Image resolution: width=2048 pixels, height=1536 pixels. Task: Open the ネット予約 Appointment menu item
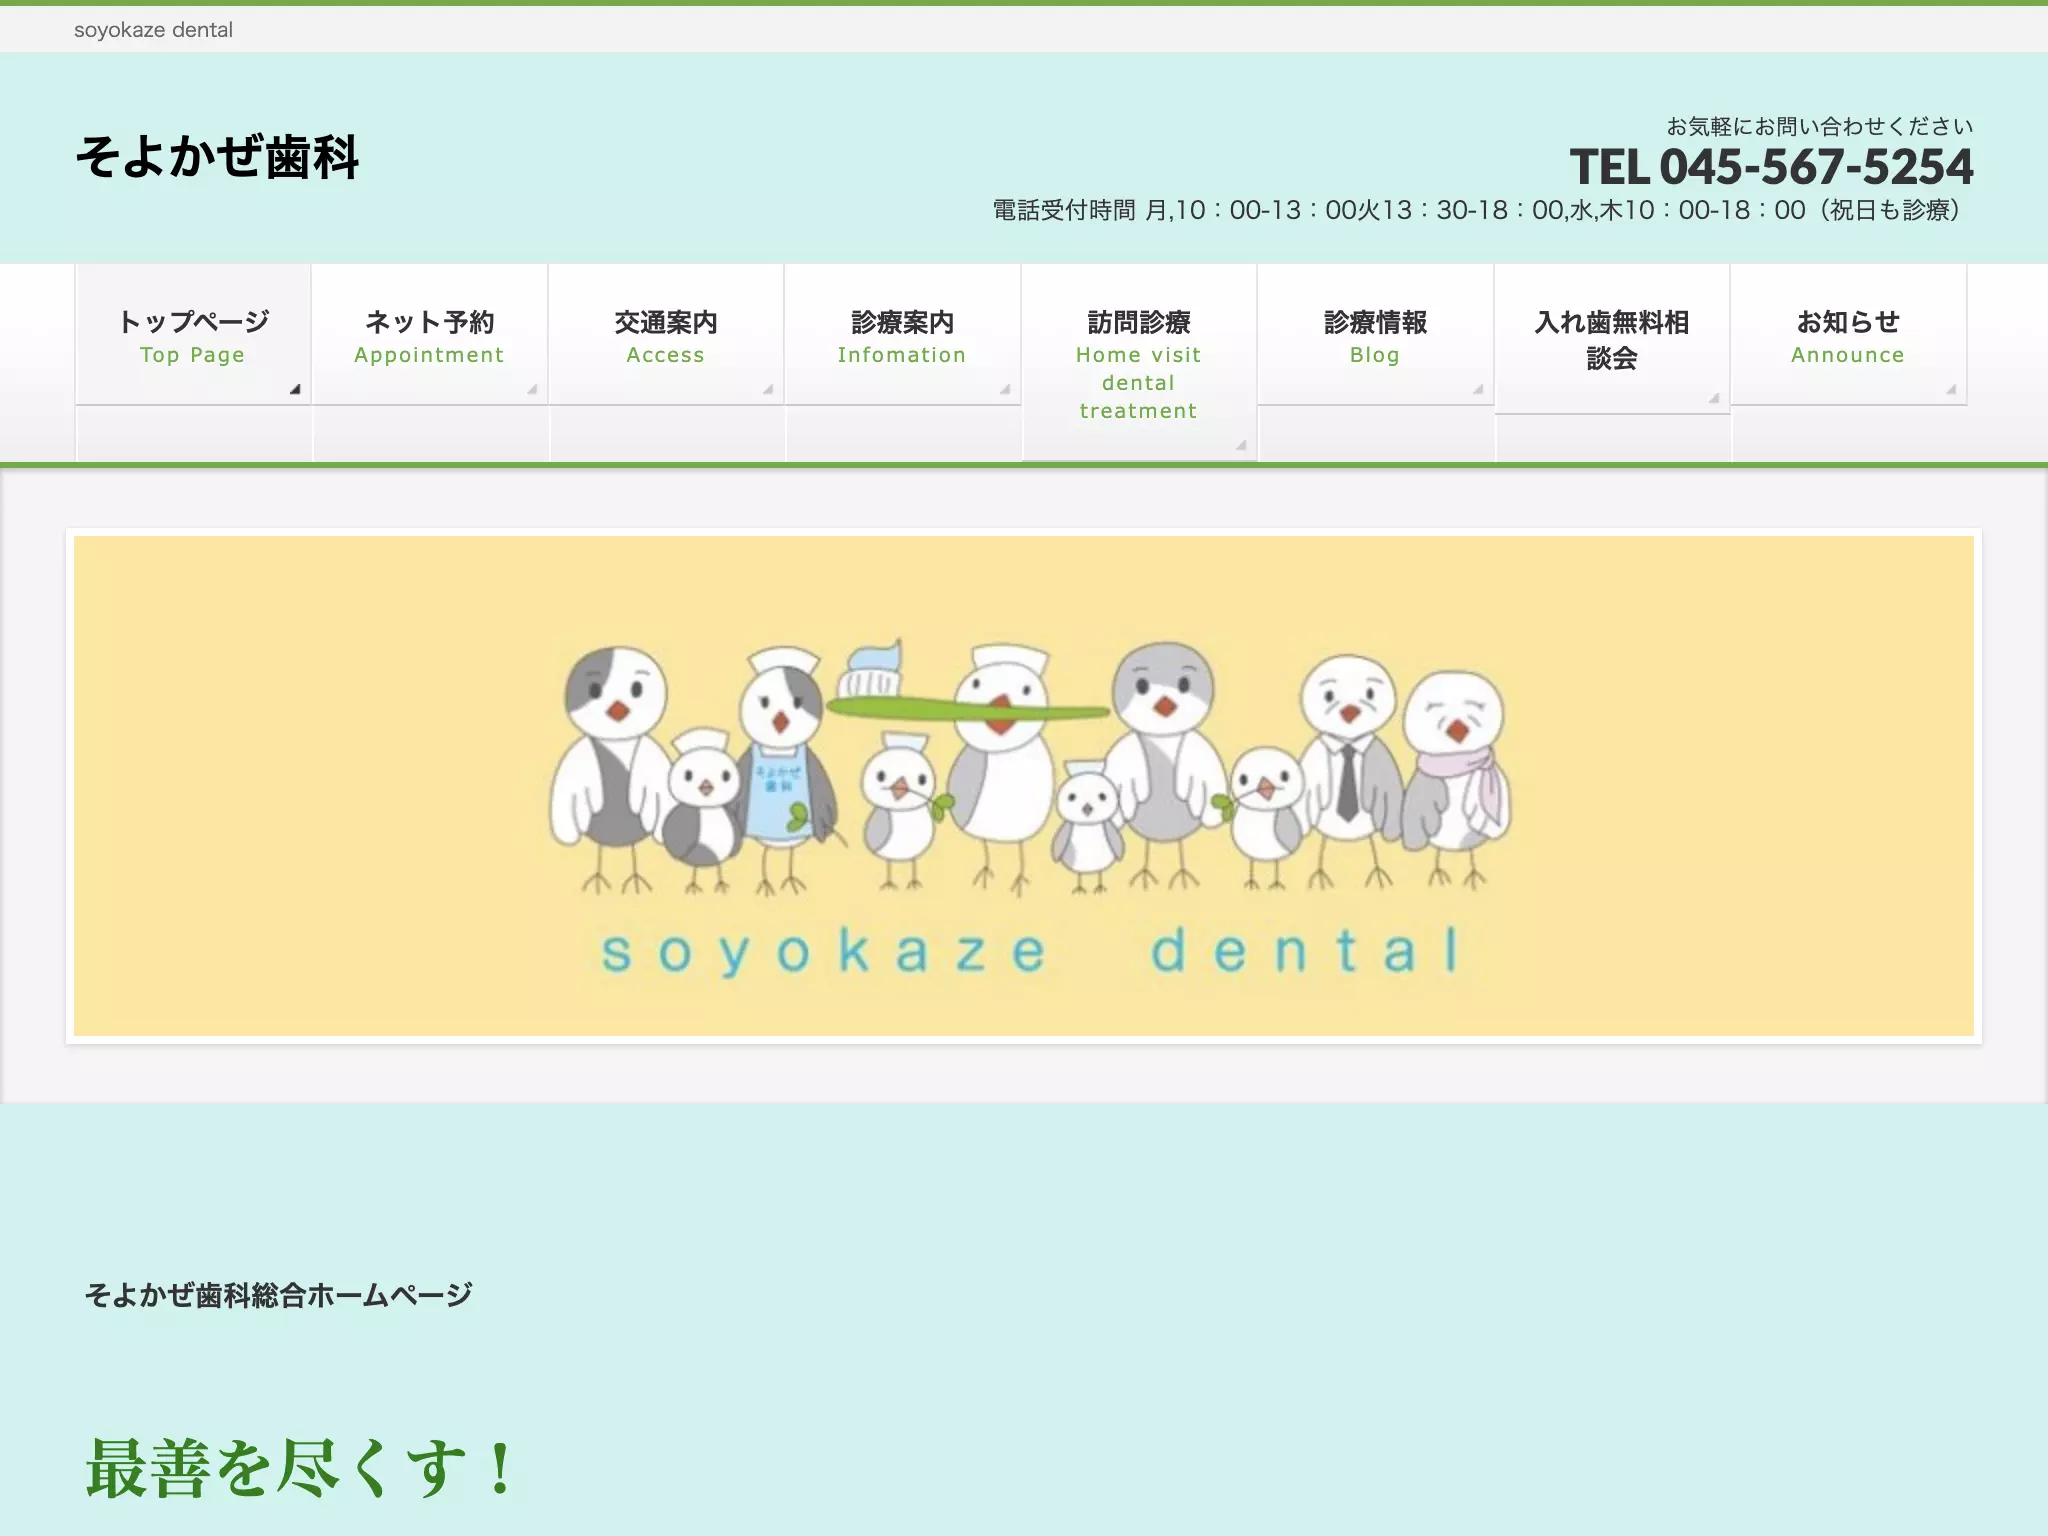pos(429,336)
